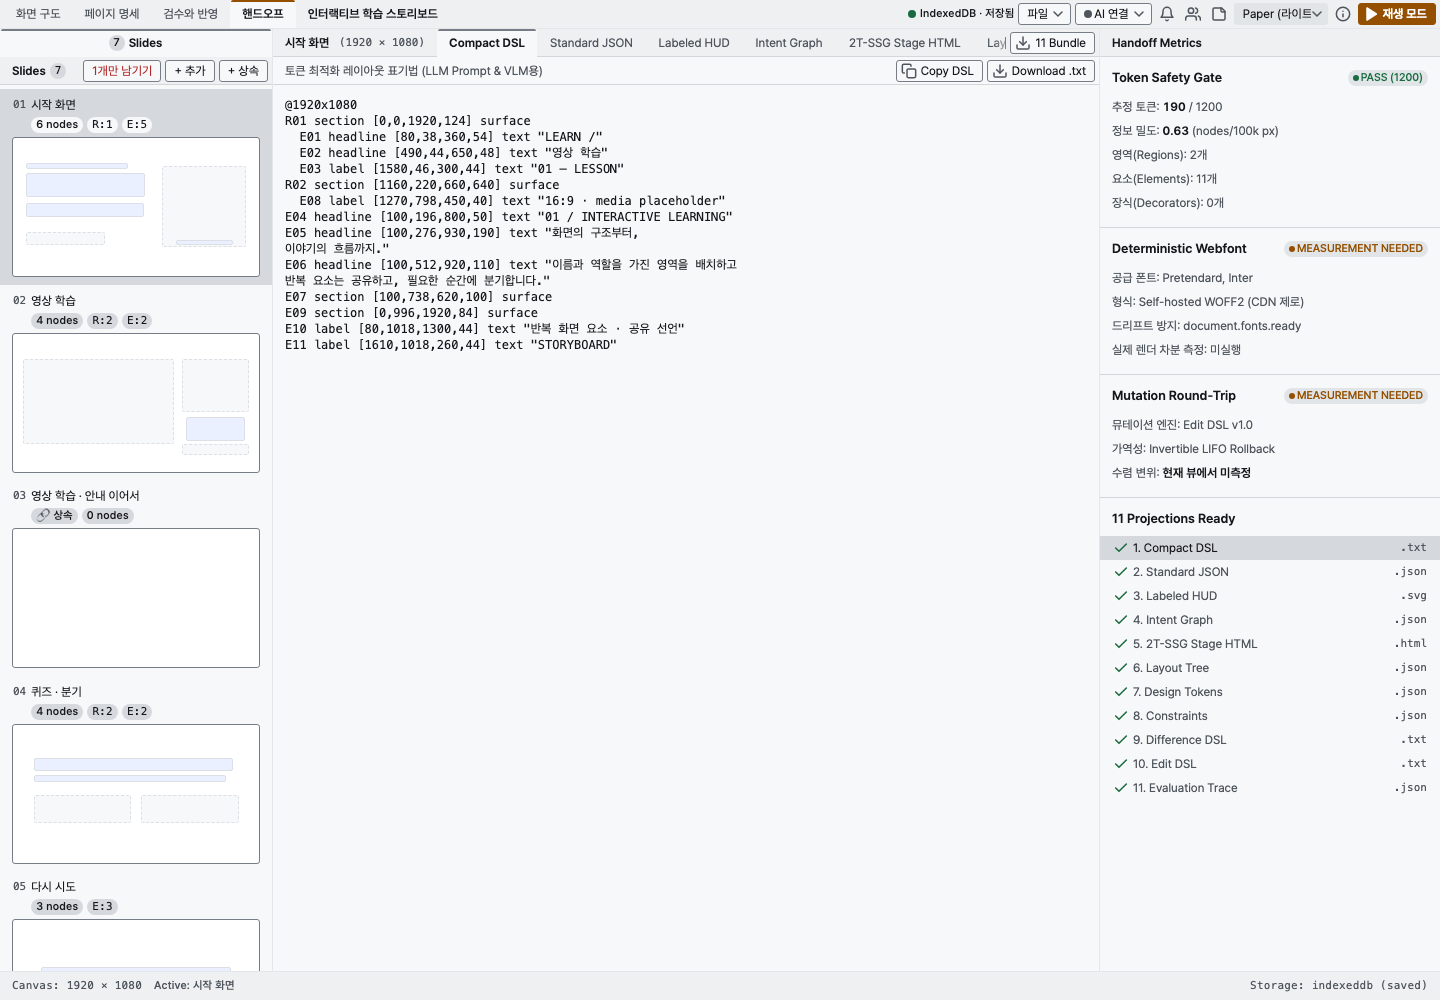Open the notifications bell icon
This screenshot has width=1440, height=1000.
(1167, 14)
